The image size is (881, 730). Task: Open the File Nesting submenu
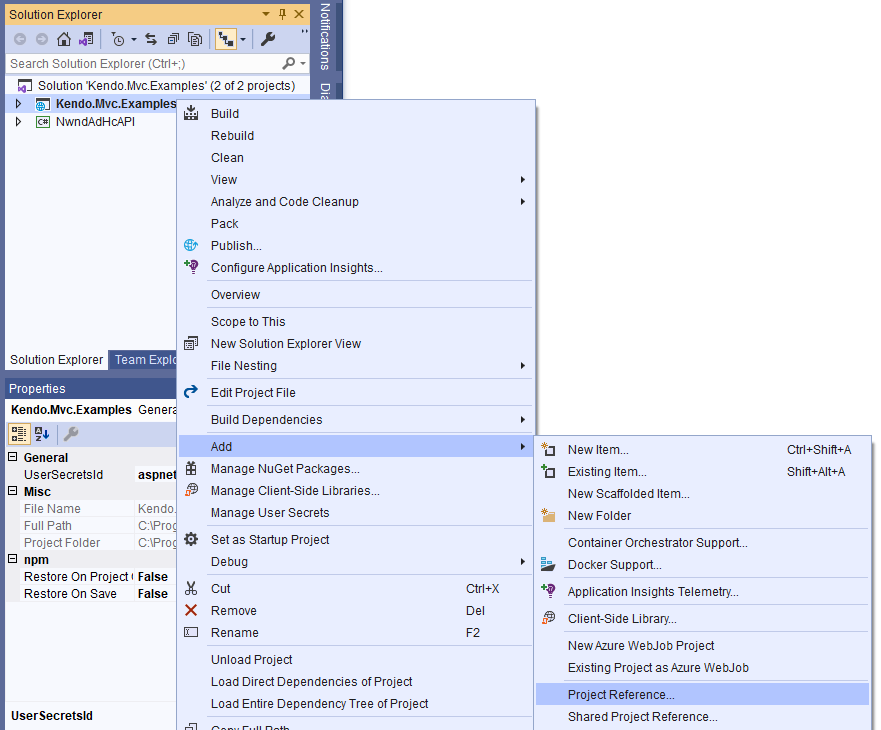tap(356, 365)
